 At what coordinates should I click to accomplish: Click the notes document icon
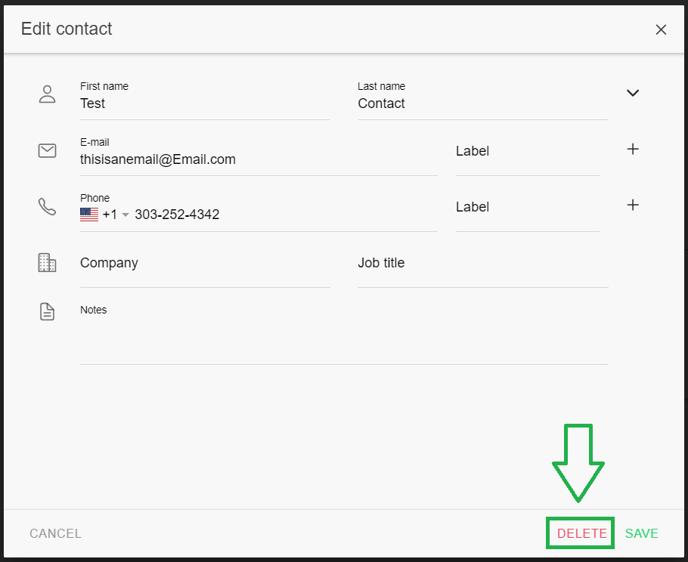(x=47, y=312)
